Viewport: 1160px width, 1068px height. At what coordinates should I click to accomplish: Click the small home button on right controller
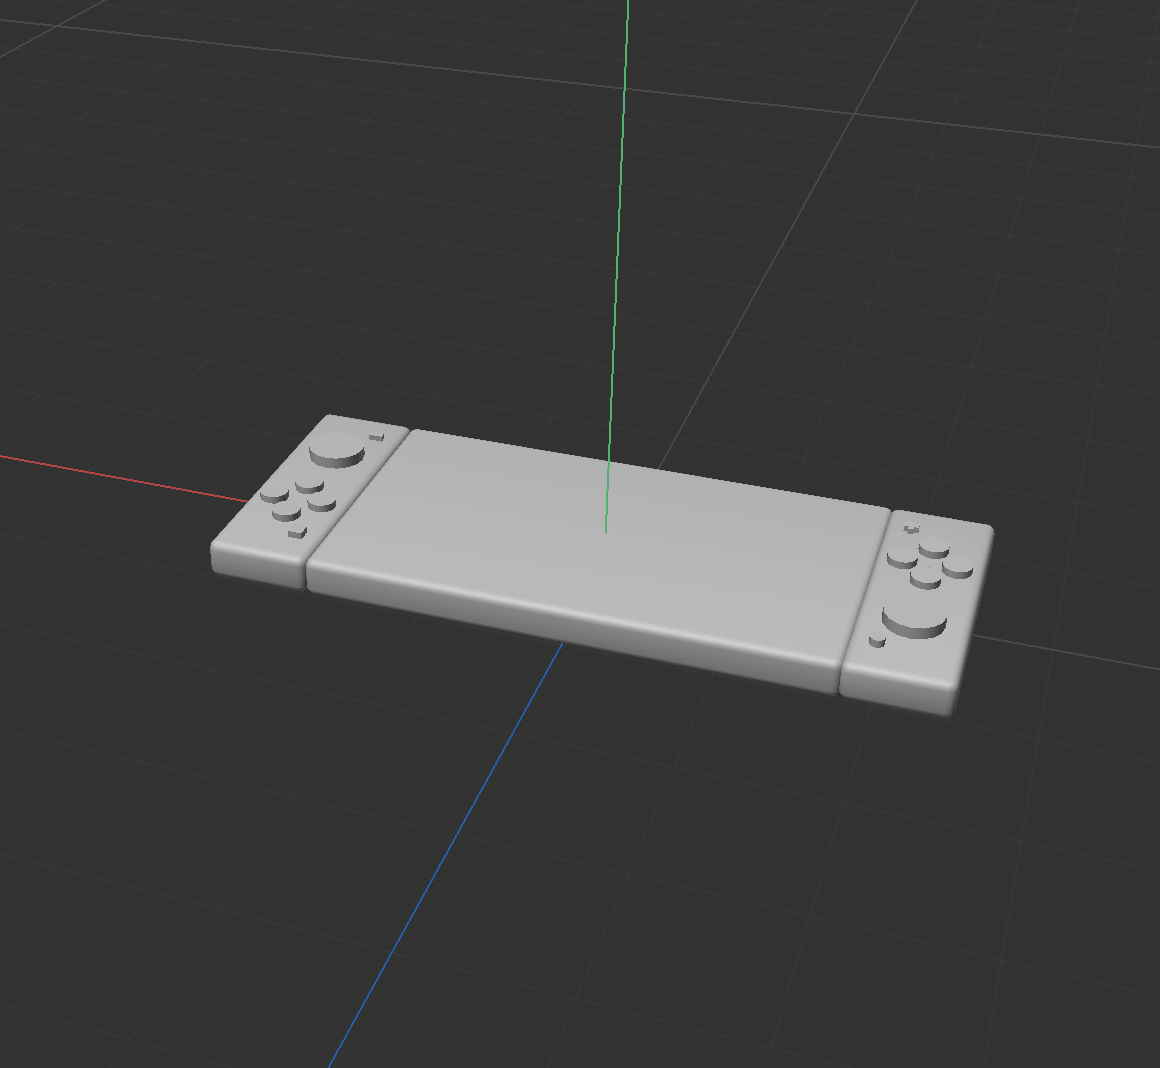click(877, 641)
